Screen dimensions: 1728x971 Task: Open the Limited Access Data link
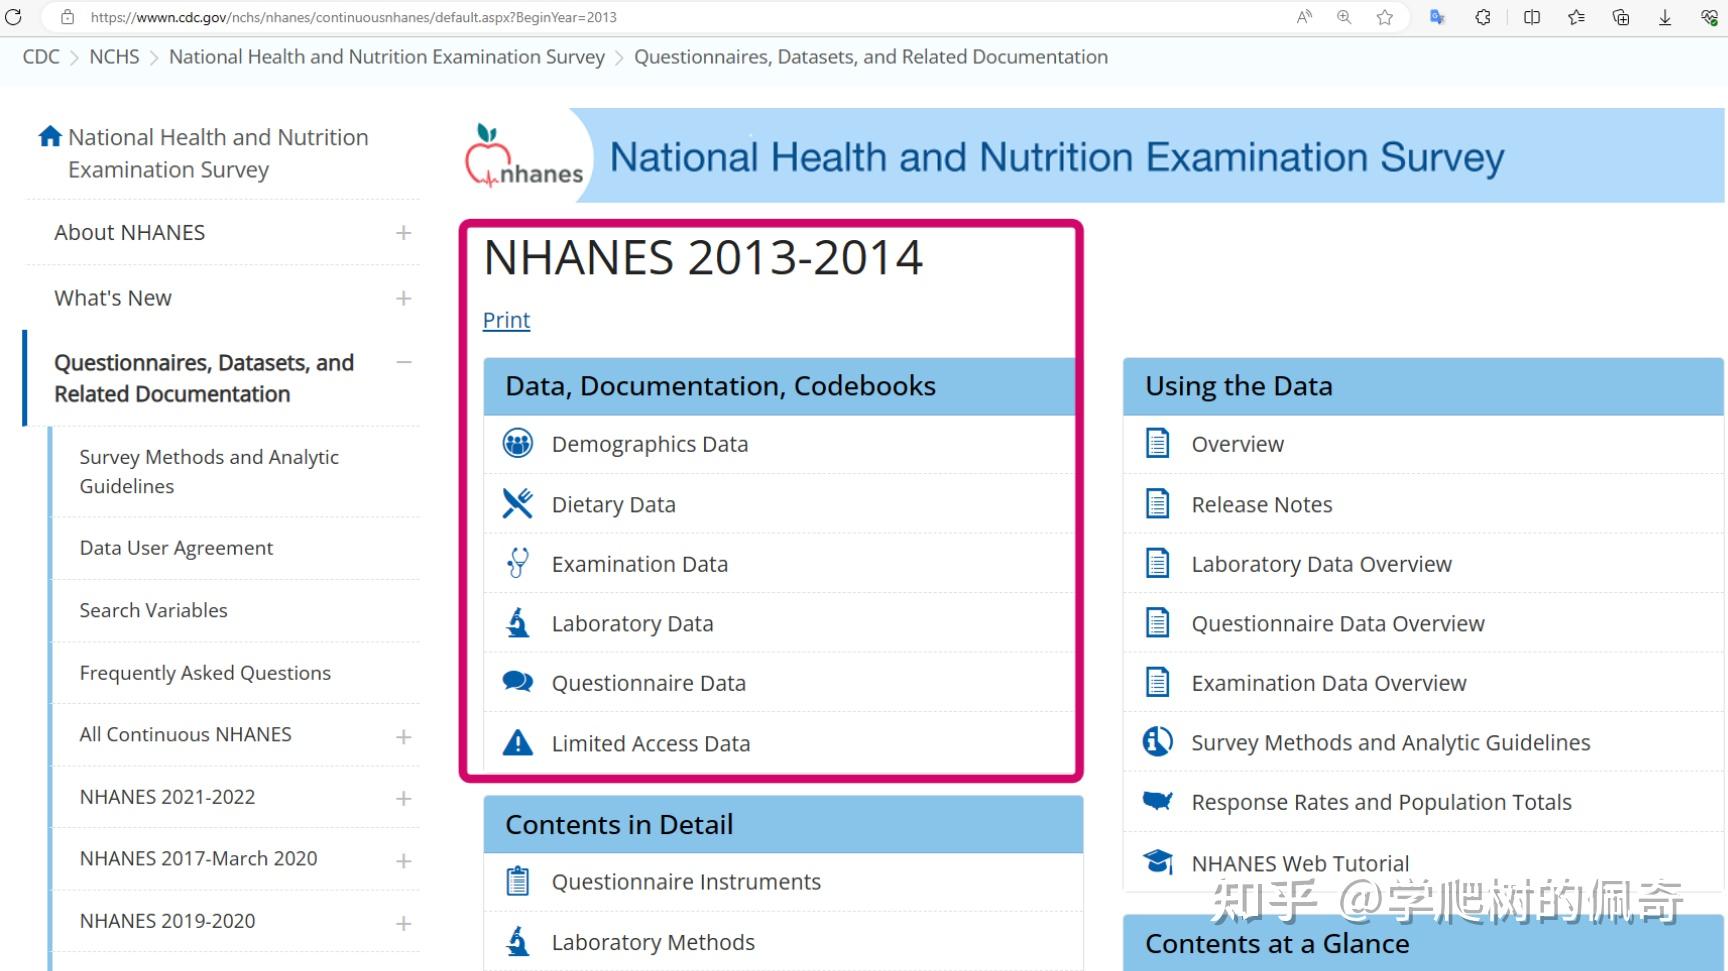(x=651, y=744)
